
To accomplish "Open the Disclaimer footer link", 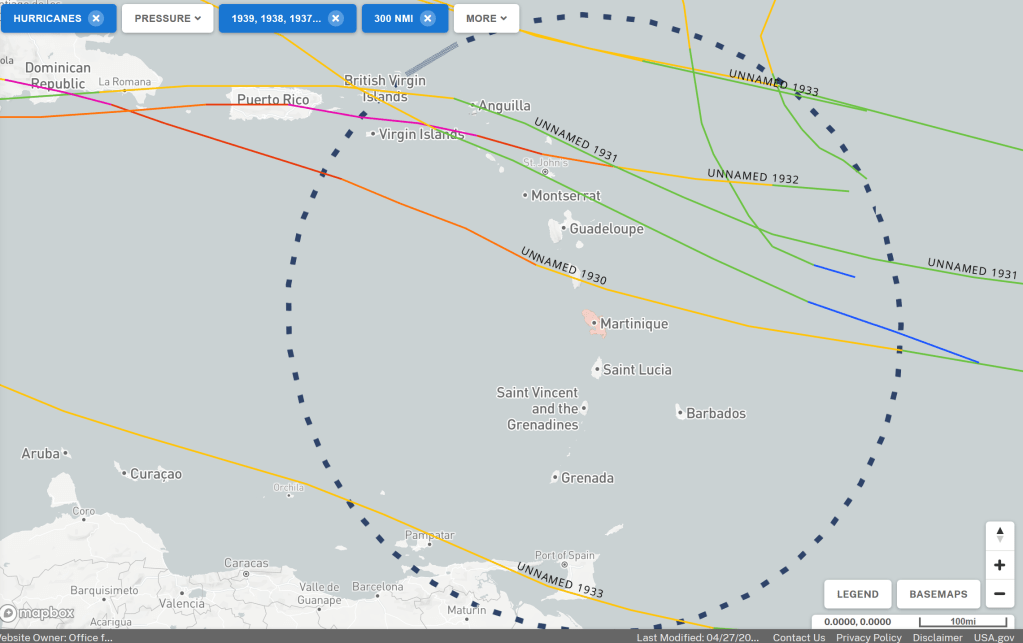I will (x=936, y=637).
